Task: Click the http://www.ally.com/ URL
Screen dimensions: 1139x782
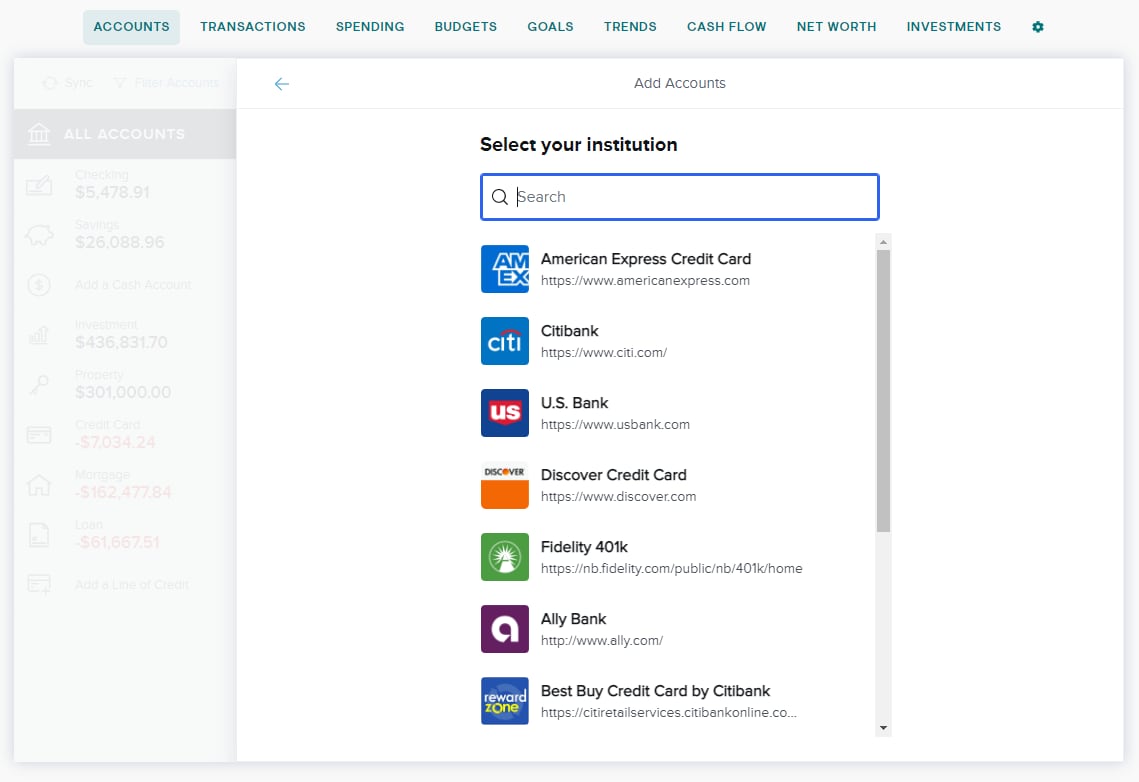Action: (x=601, y=640)
